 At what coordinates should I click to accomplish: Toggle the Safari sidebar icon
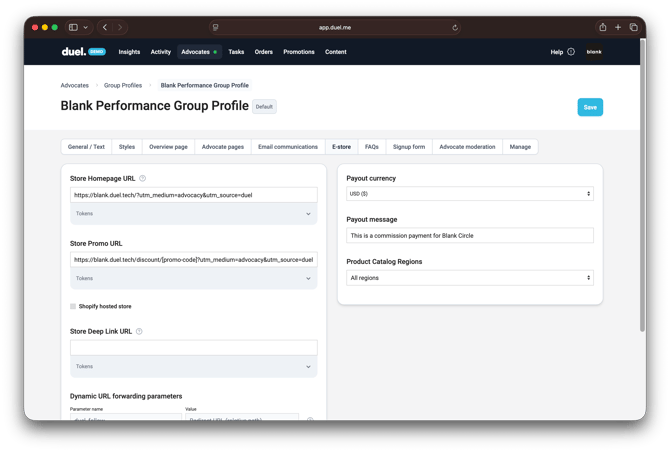73,28
